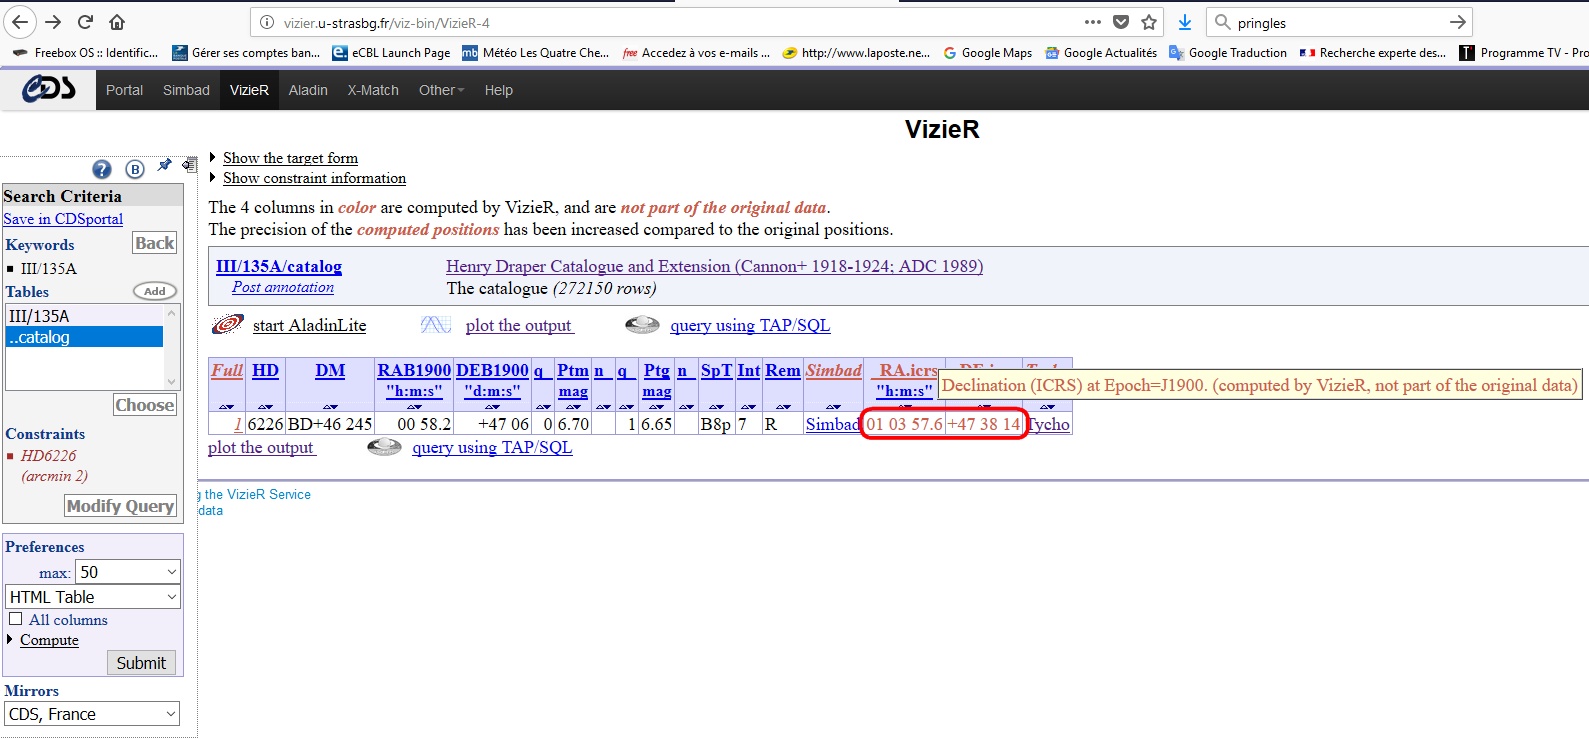1589x739 pixels.
Task: Click the AladinLite galaxy icon
Action: click(227, 325)
